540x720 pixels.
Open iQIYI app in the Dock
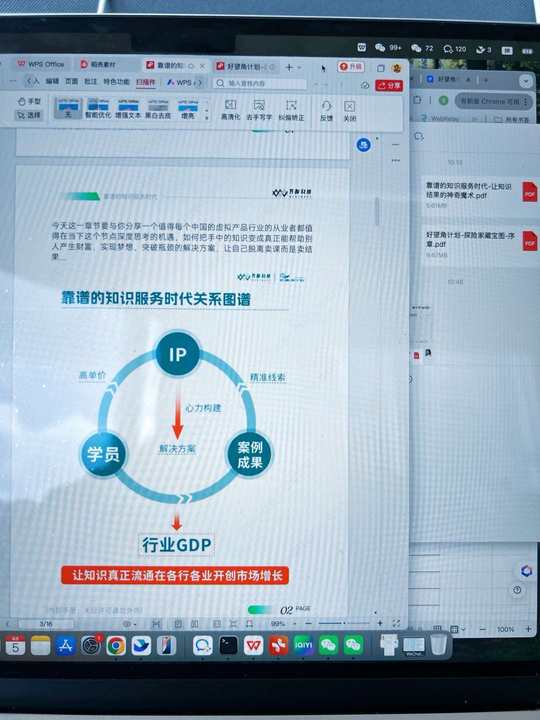[x=303, y=645]
